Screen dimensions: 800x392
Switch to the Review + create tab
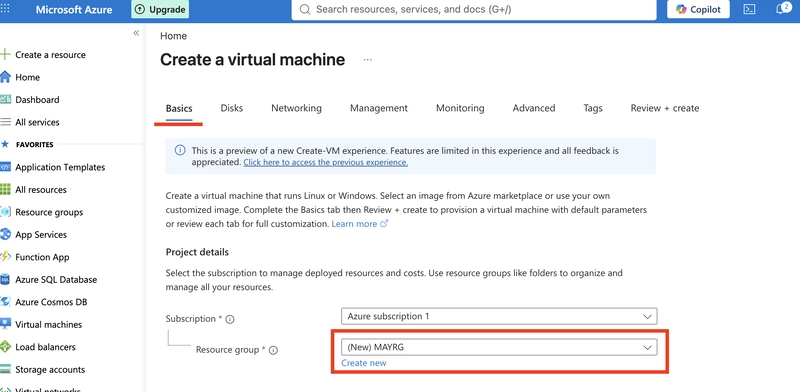[665, 108]
